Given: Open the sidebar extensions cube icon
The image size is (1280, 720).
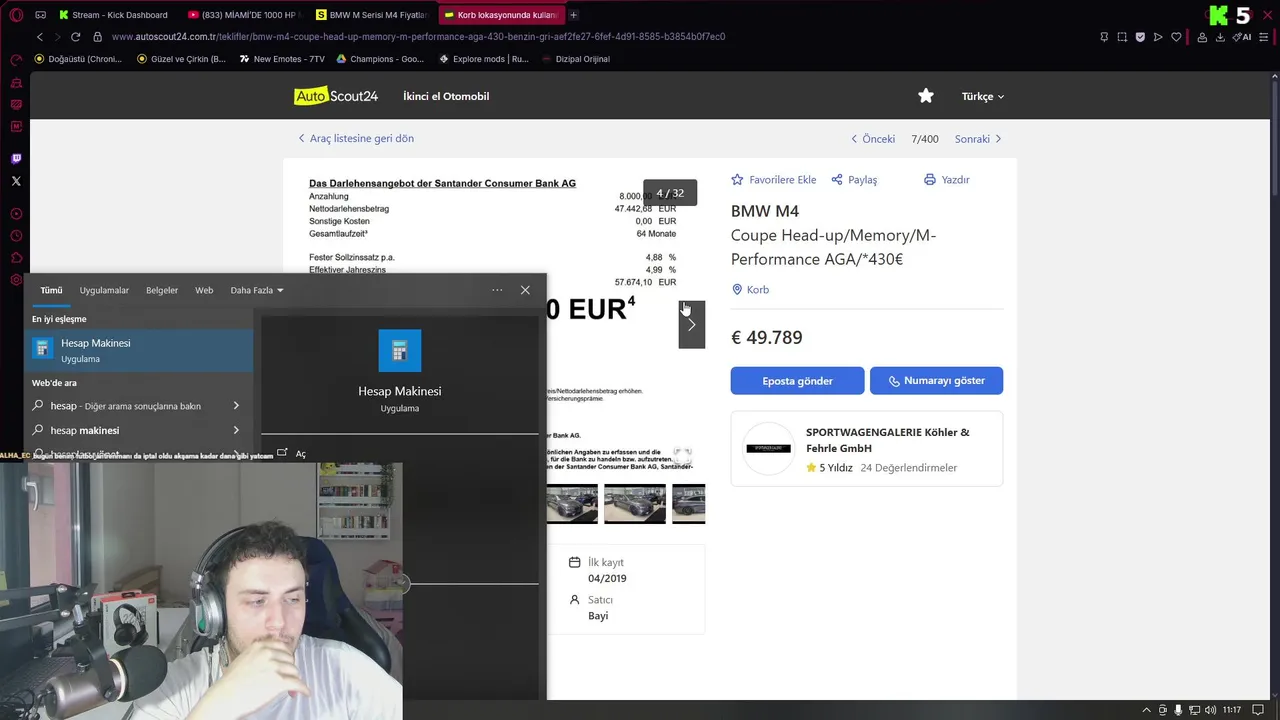Looking at the screenshot, I should coord(16,259).
